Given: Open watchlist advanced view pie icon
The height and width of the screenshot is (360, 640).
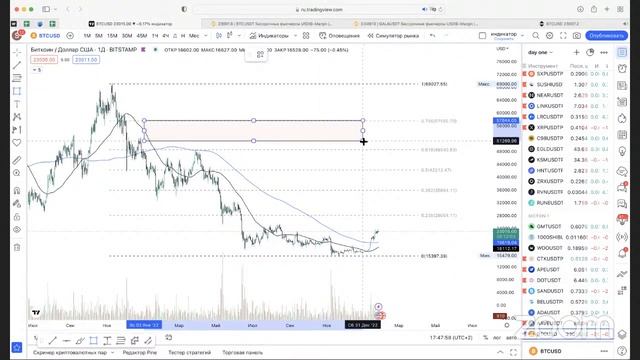Looking at the screenshot, I should tap(590, 52).
